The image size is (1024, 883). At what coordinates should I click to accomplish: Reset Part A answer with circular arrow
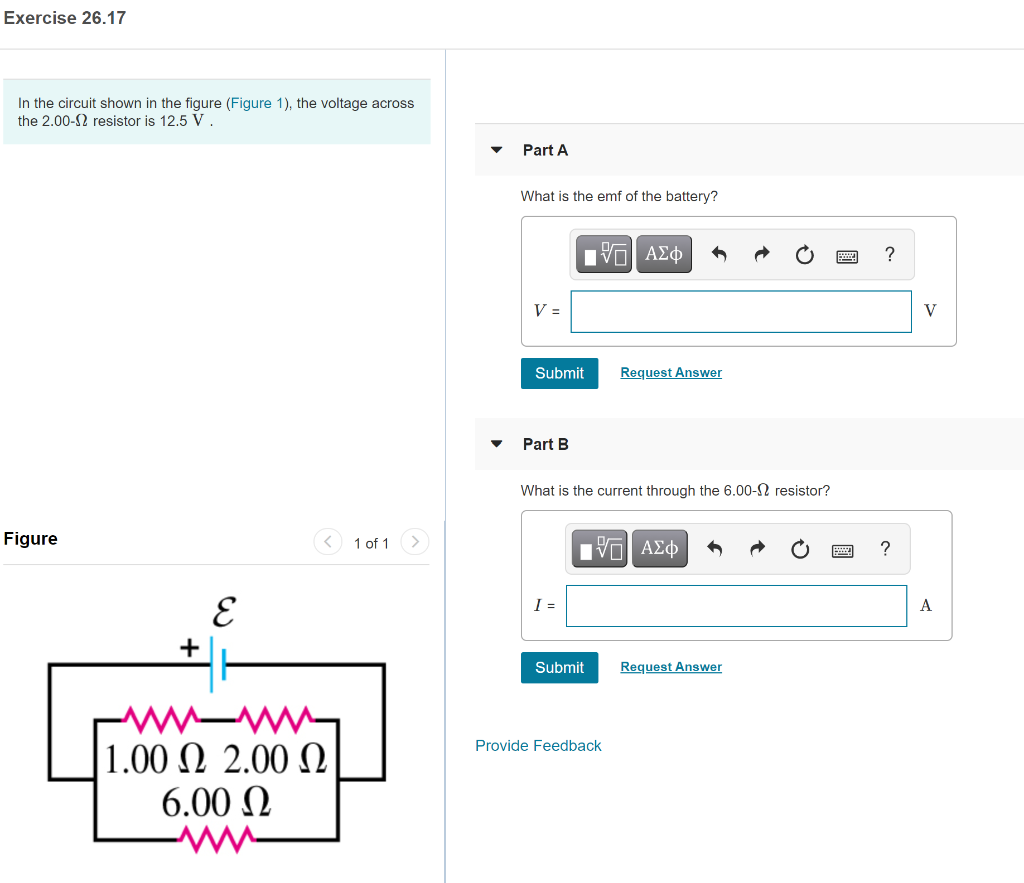click(805, 254)
